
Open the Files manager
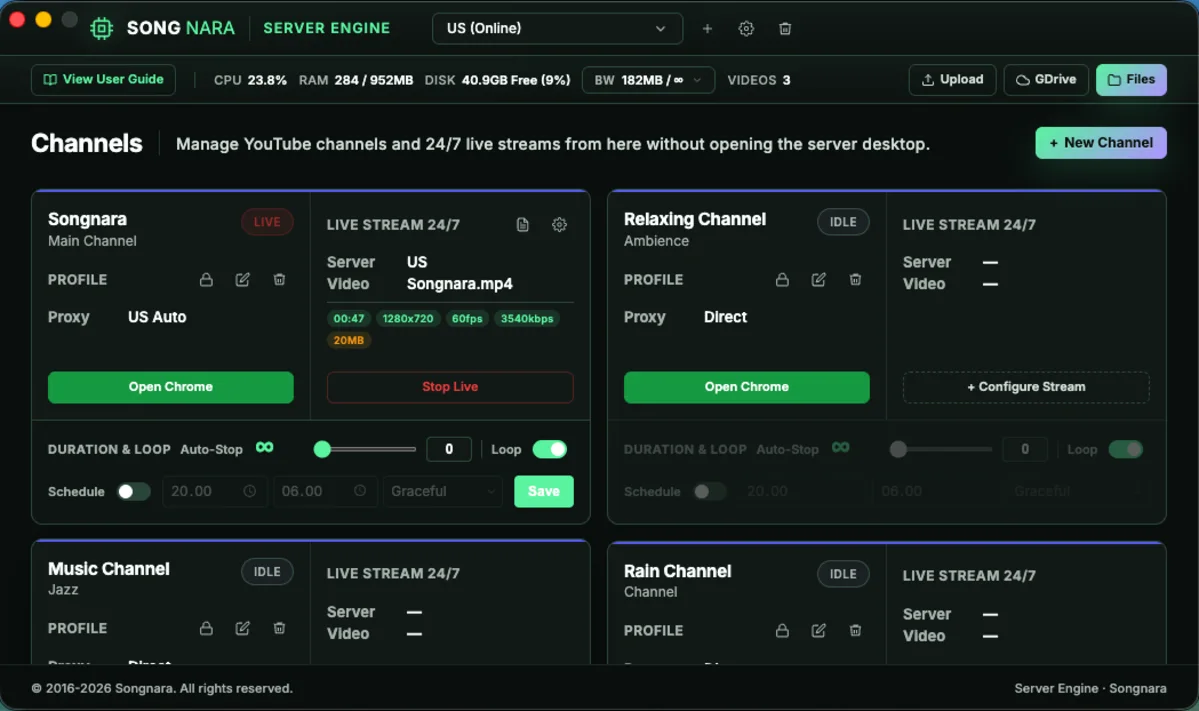tap(1131, 80)
